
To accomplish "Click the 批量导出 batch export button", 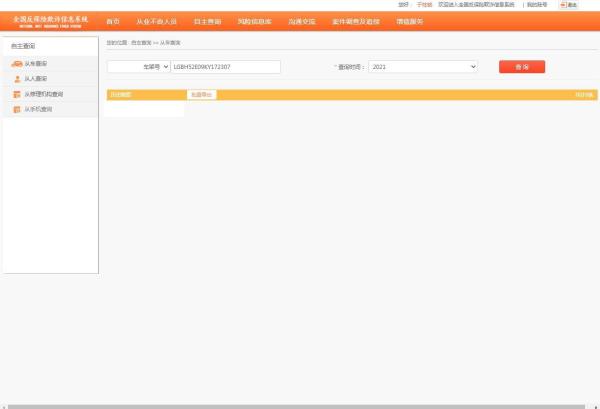I will pyautogui.click(x=201, y=95).
